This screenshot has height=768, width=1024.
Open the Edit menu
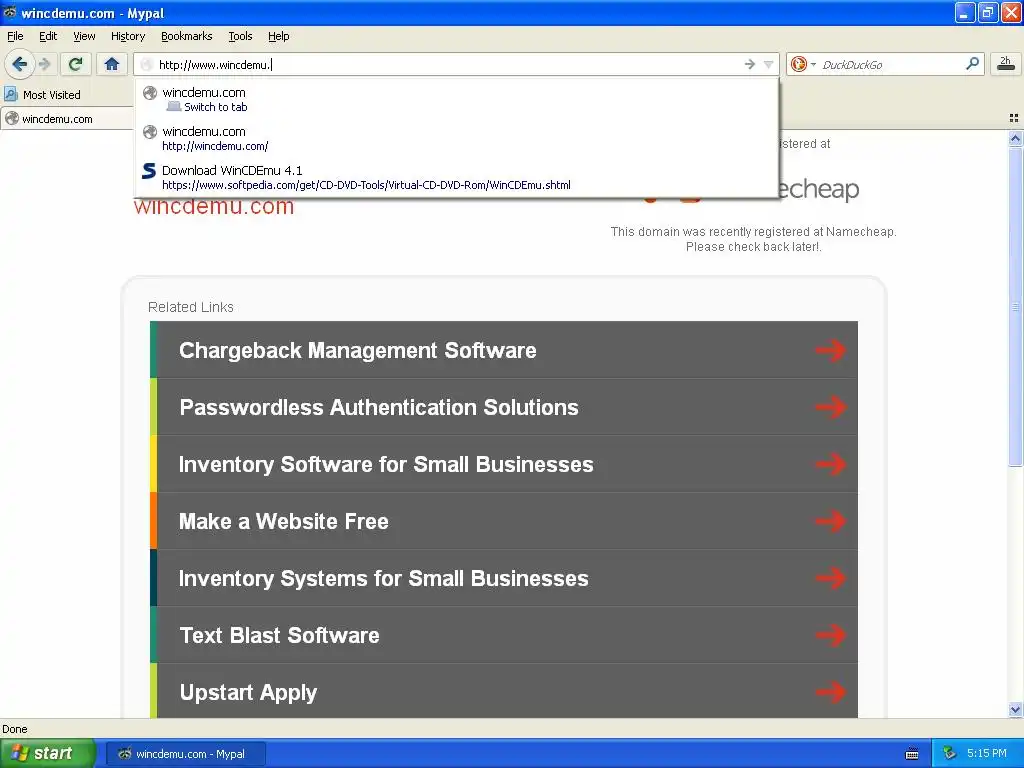(48, 36)
